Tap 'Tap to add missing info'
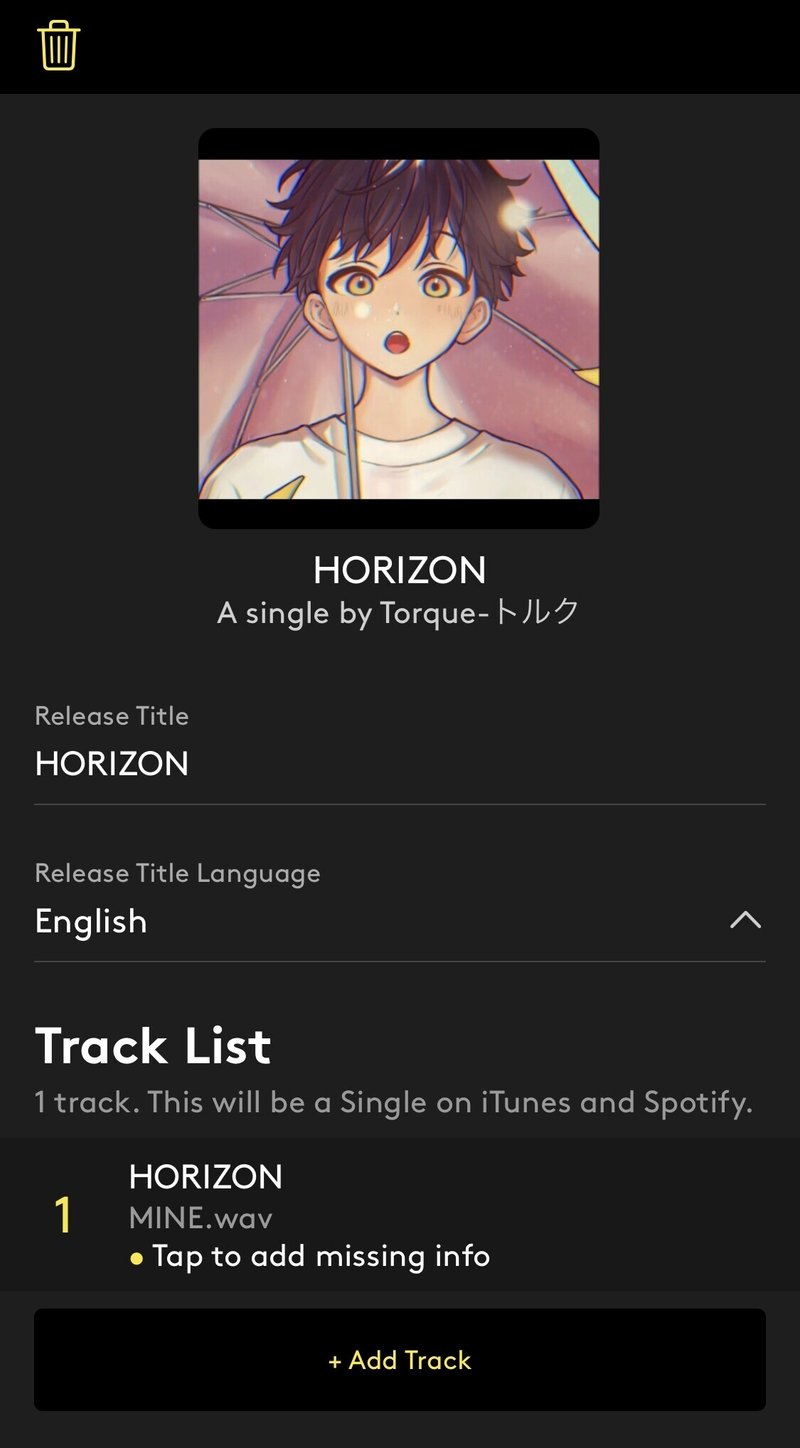This screenshot has width=800, height=1448. click(321, 1256)
